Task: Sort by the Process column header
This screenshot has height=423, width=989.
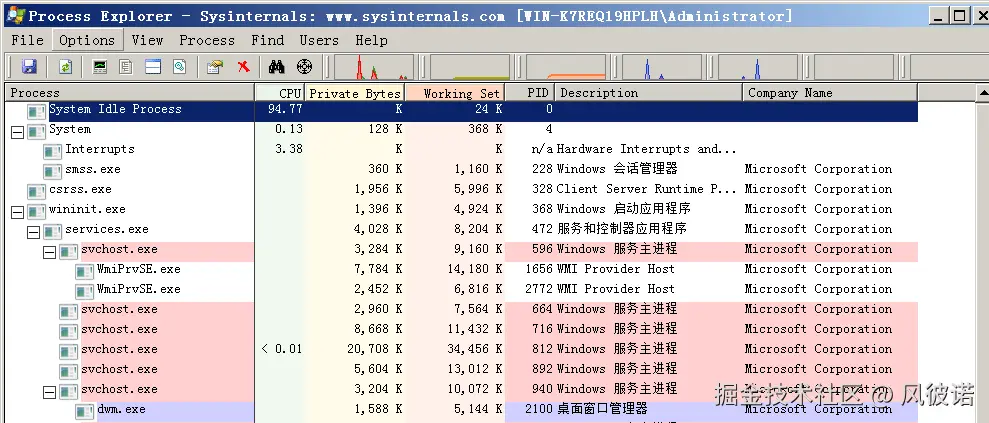Action: [129, 93]
